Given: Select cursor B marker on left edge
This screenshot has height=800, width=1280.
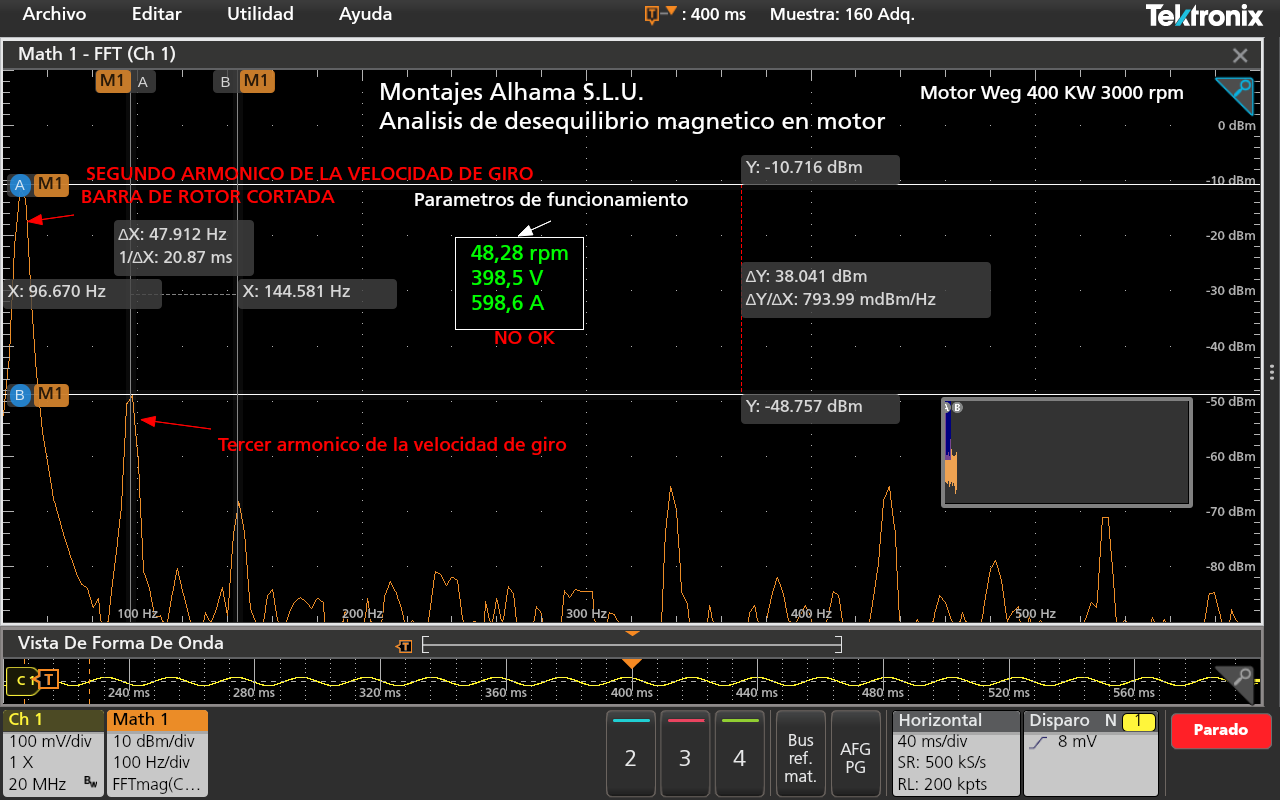Looking at the screenshot, I should 19,395.
